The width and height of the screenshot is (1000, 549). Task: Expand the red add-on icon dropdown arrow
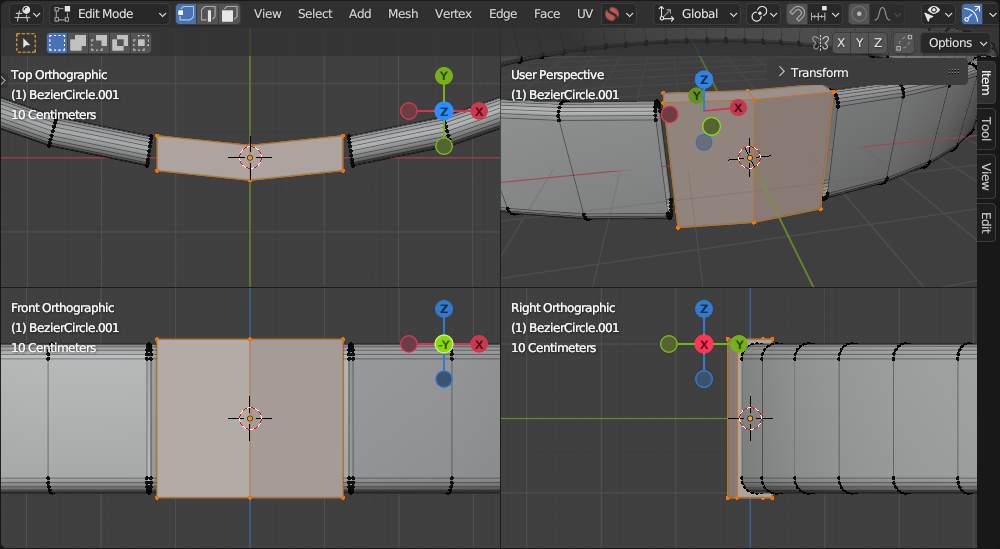click(630, 14)
